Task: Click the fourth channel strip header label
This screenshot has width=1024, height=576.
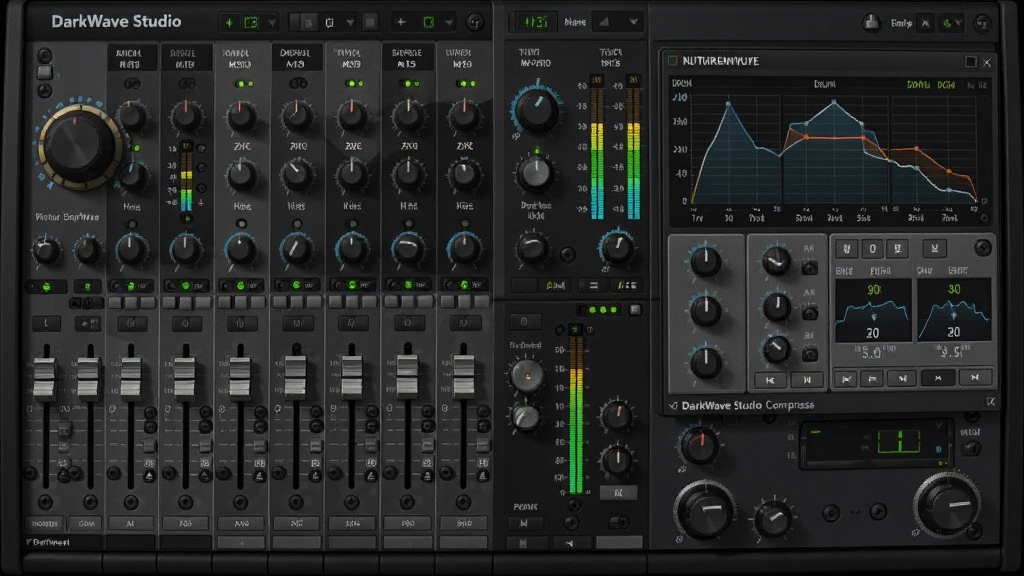Action: point(295,58)
